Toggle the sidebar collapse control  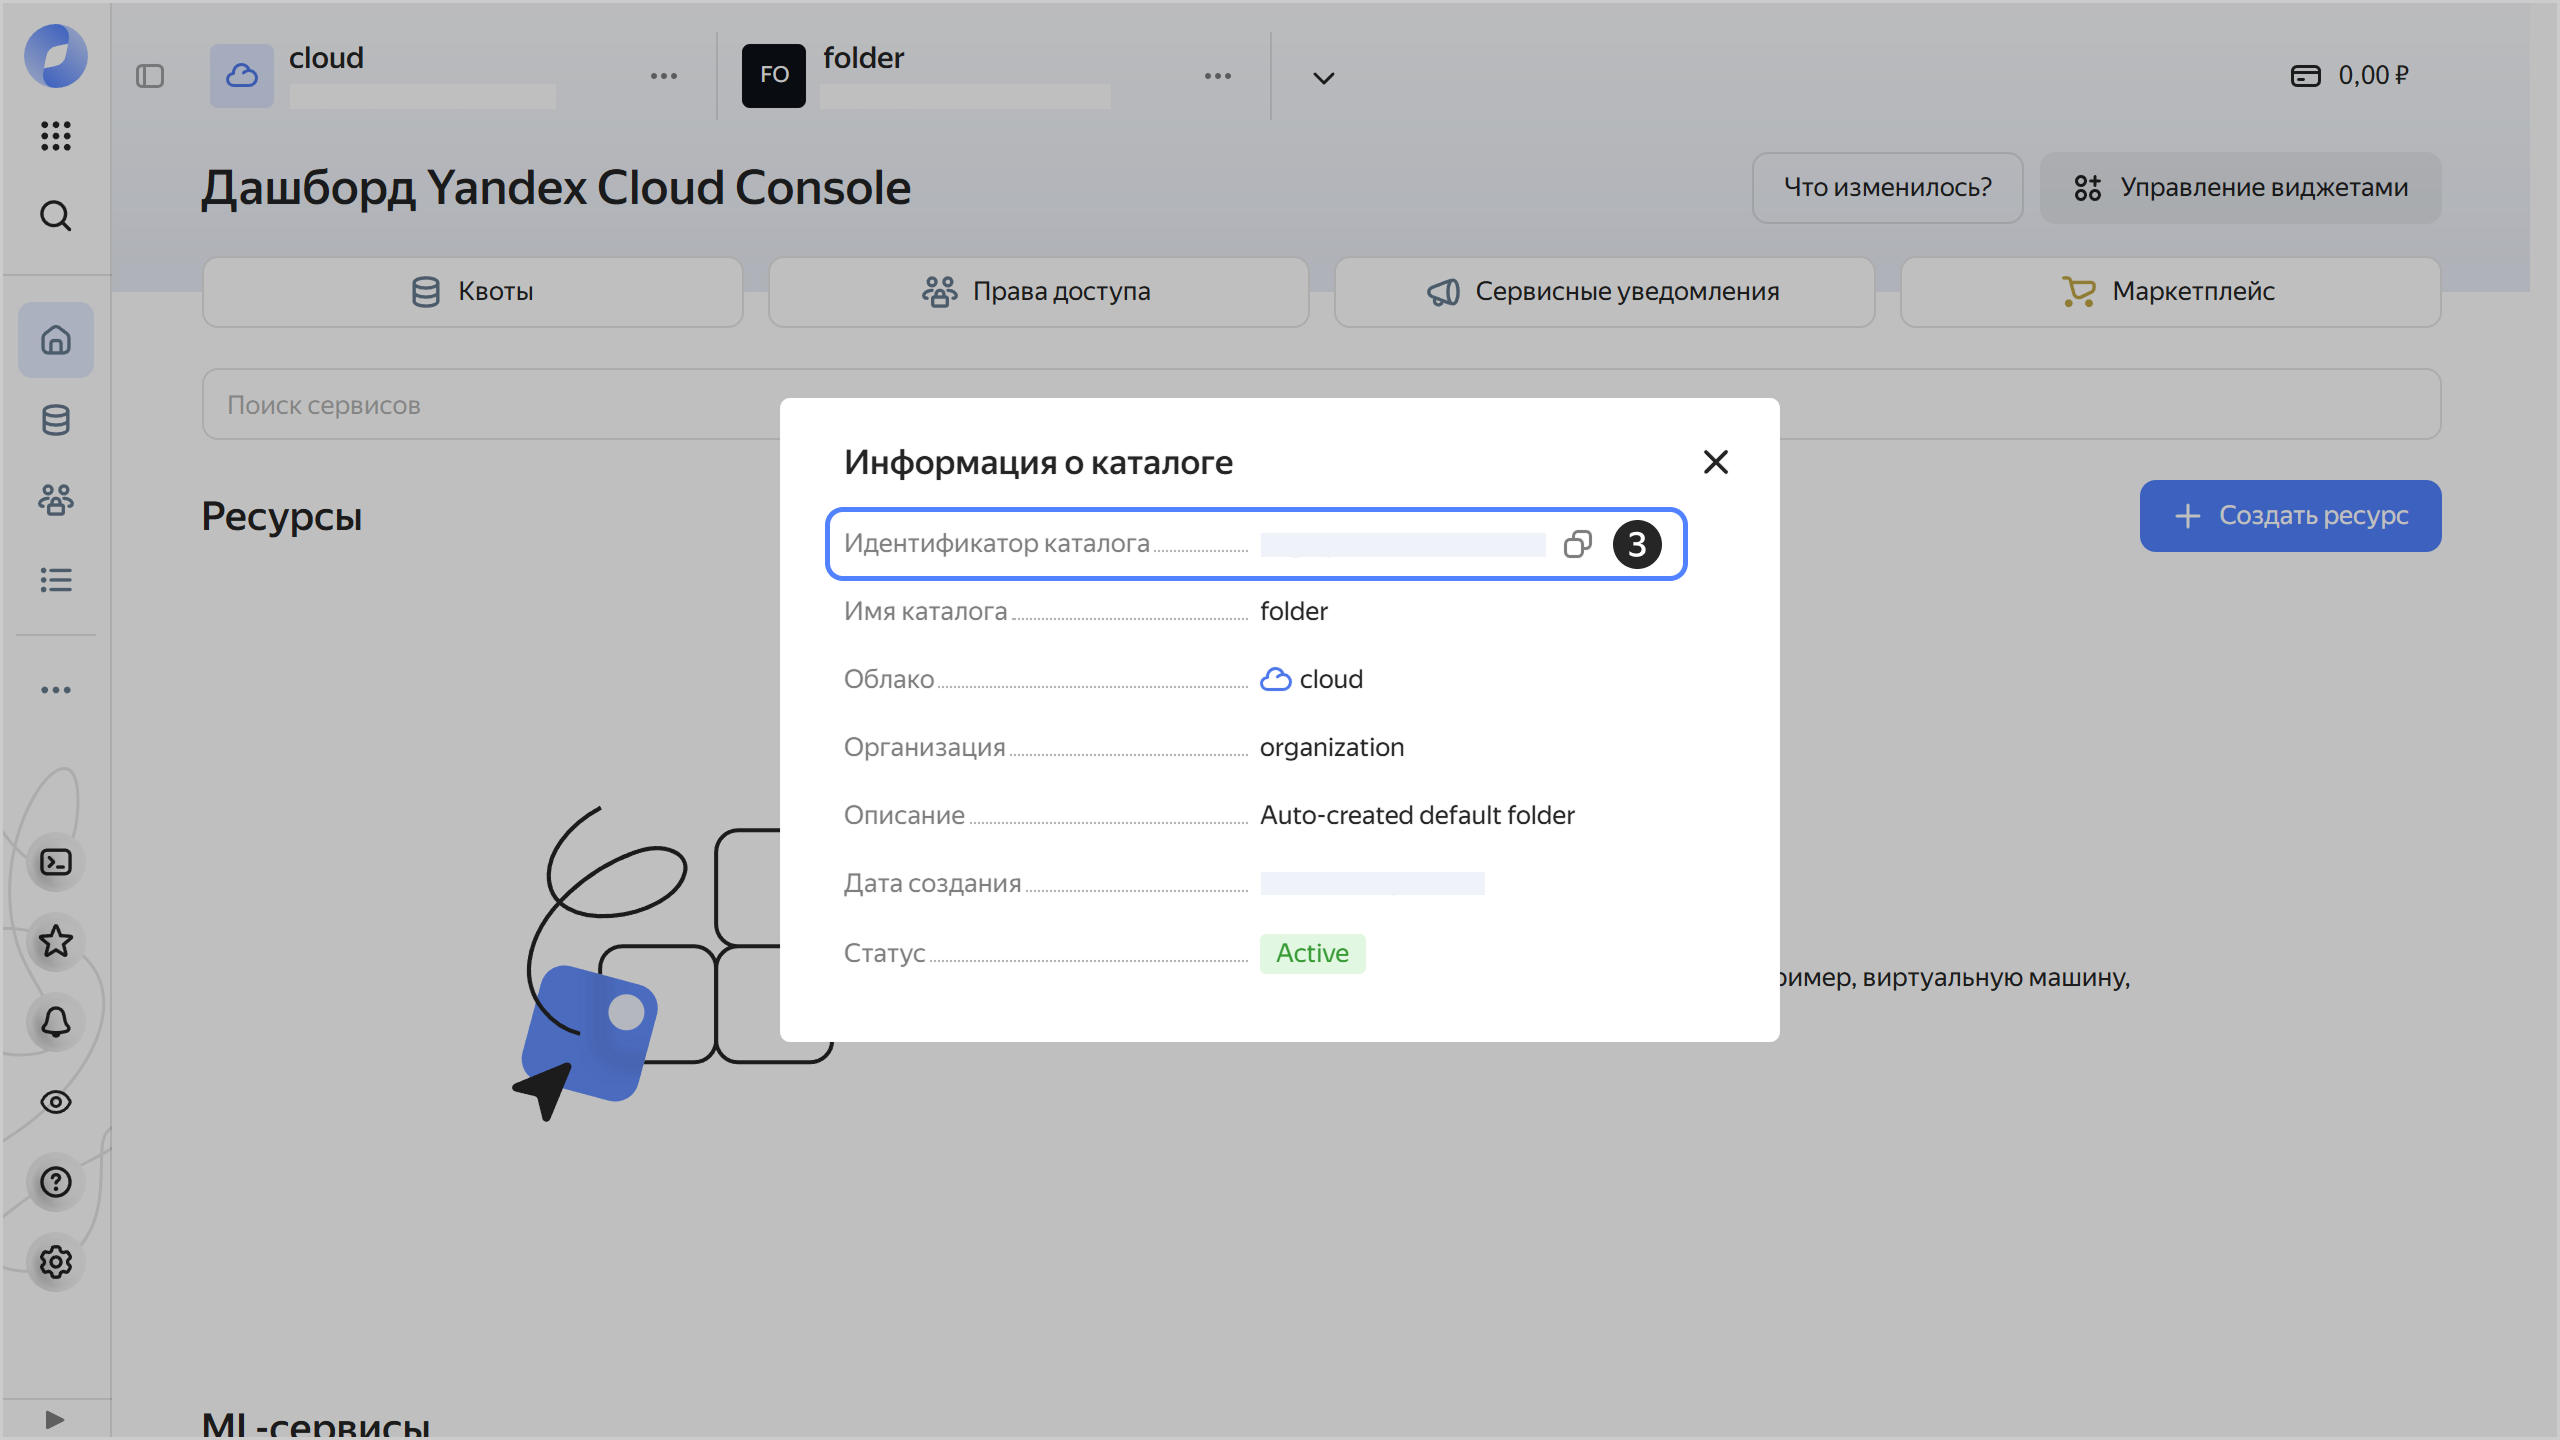[152, 75]
